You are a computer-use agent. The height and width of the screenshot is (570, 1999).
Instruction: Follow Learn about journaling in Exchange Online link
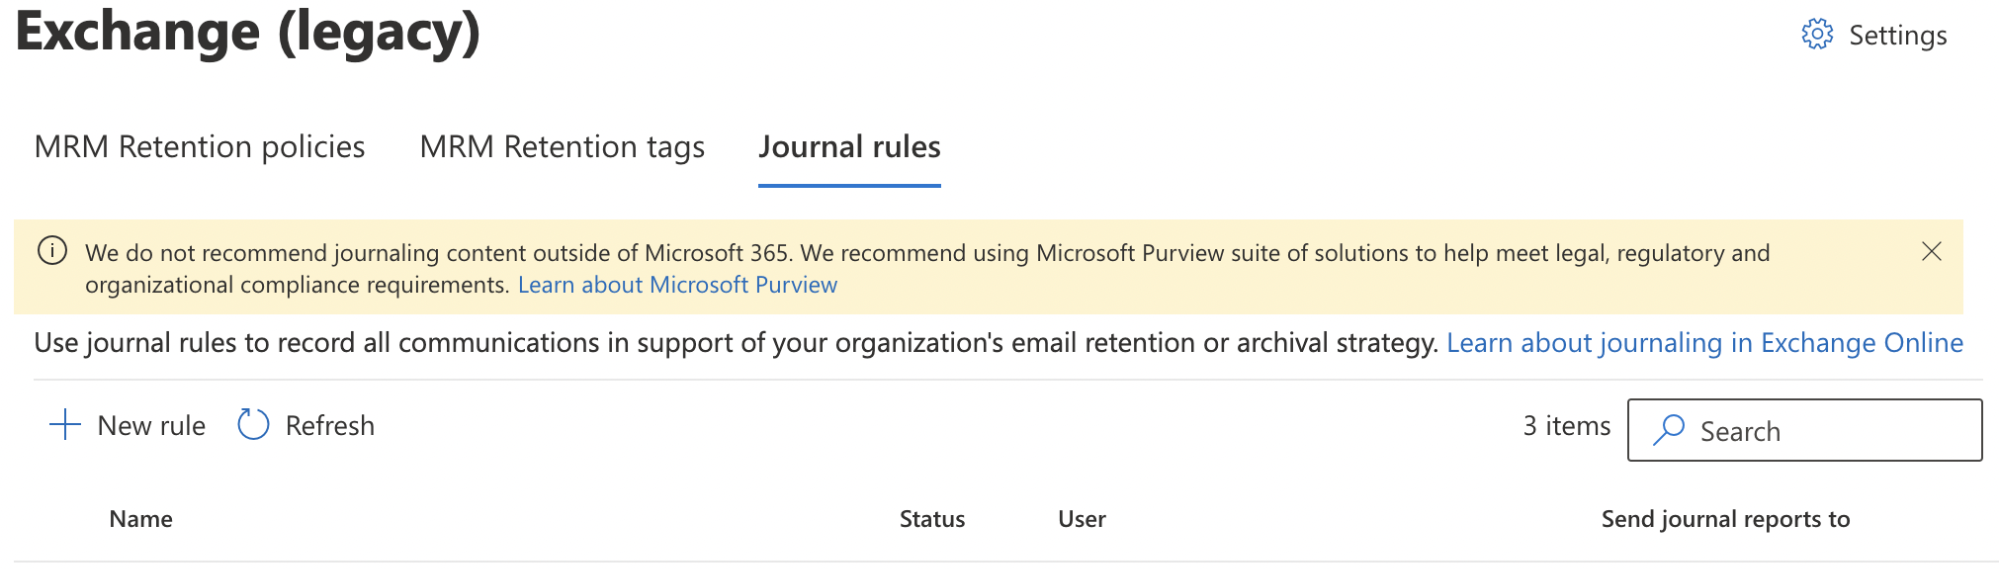[1704, 343]
